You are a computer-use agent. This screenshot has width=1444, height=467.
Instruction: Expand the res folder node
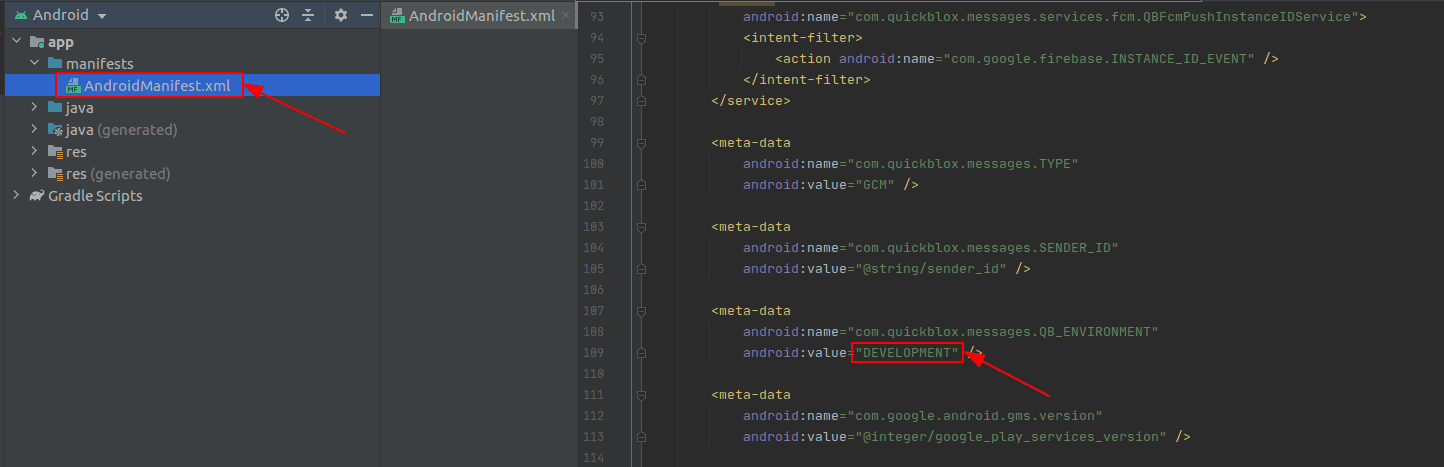coord(35,152)
